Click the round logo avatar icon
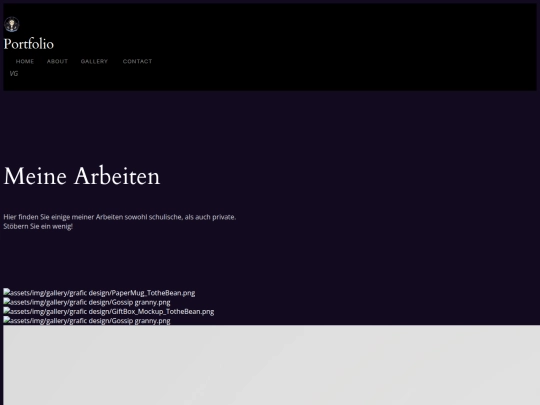Image resolution: width=540 pixels, height=405 pixels. pyautogui.click(x=12, y=24)
